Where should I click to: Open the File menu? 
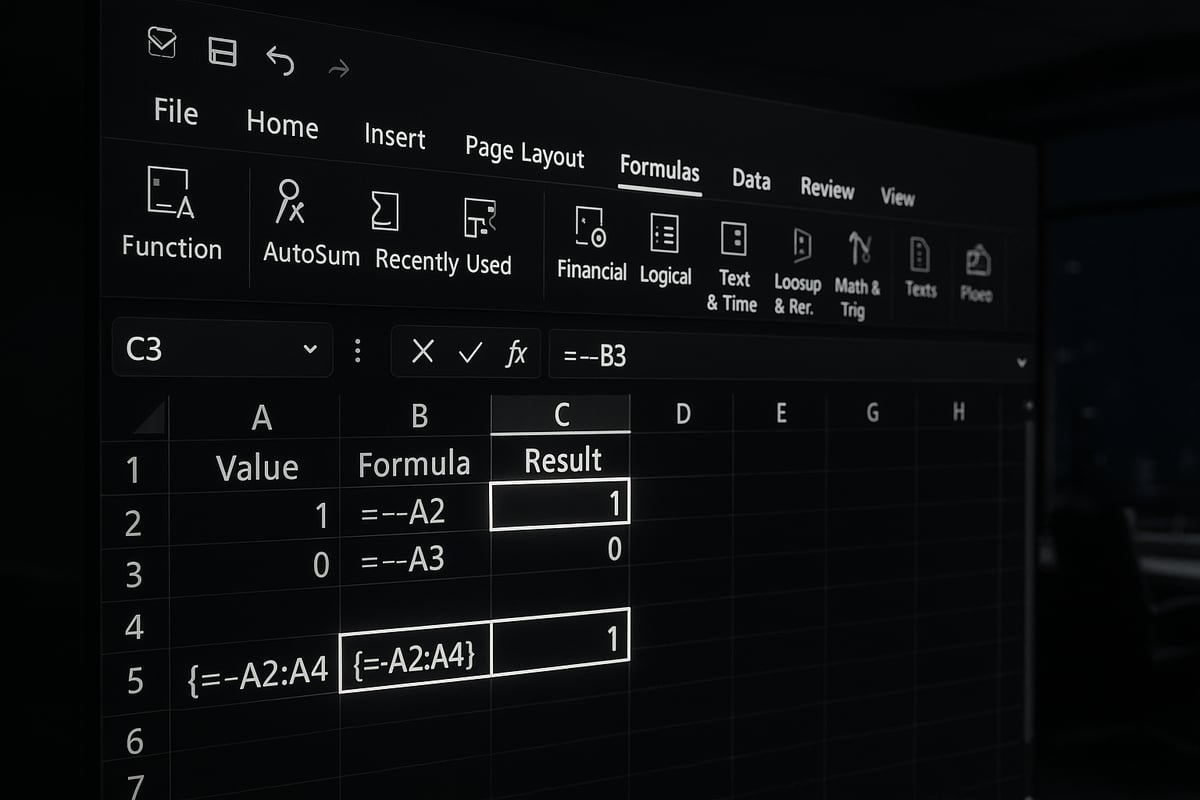tap(175, 112)
